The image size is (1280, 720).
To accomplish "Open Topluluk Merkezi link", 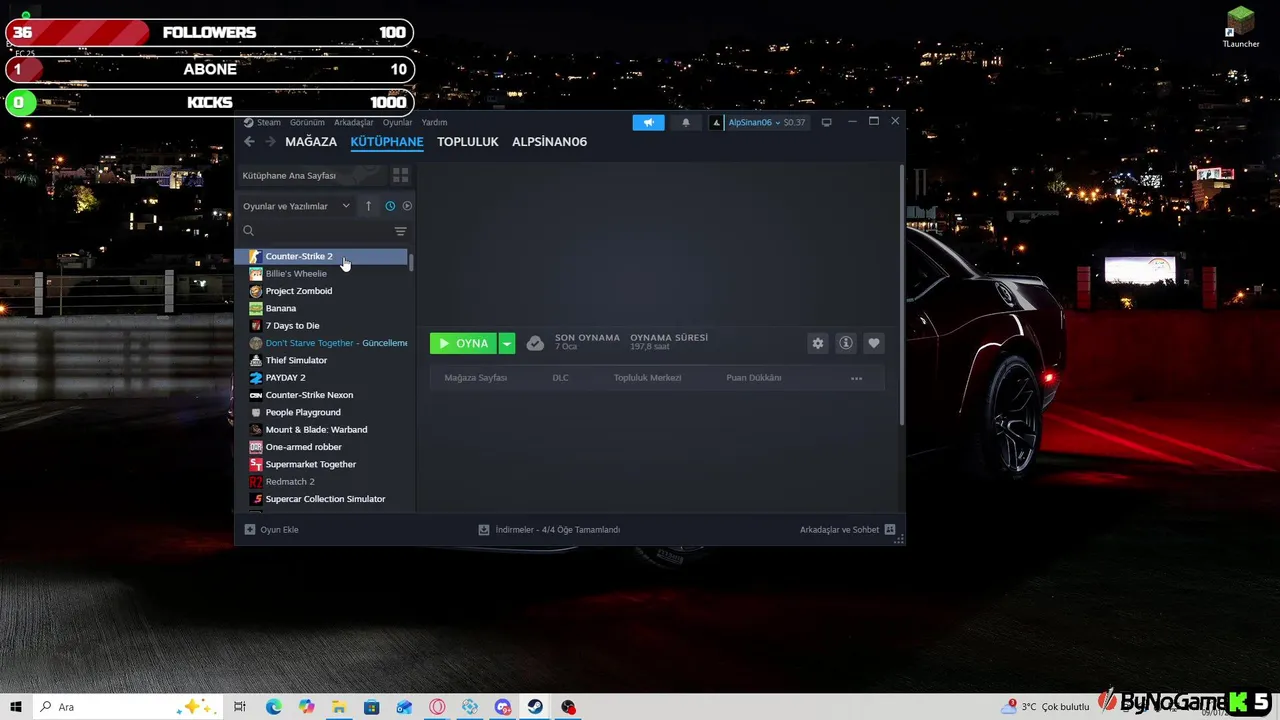I will (x=647, y=378).
